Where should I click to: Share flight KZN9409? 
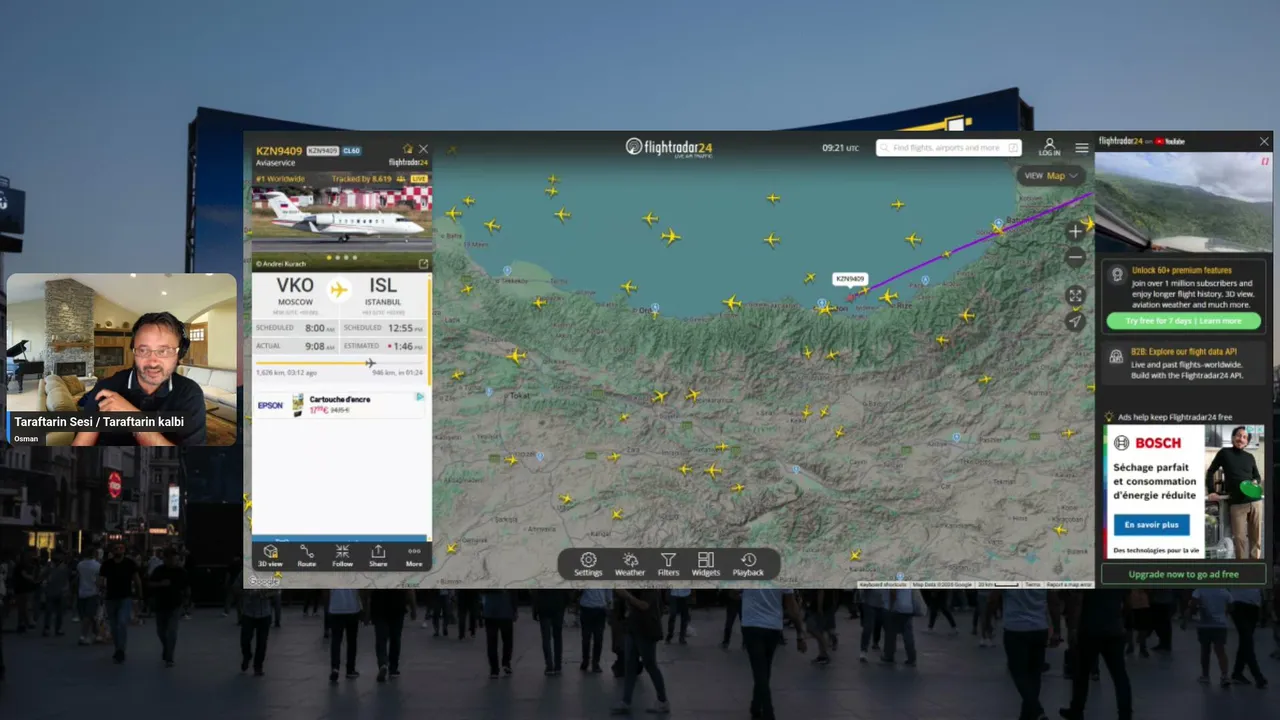pos(378,556)
